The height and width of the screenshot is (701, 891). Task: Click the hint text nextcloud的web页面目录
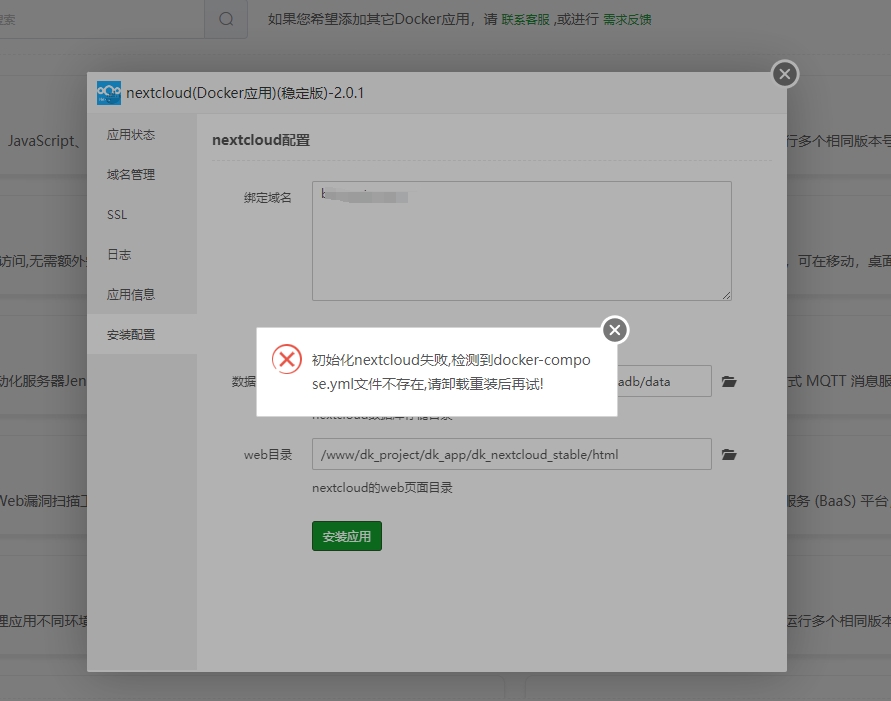pyautogui.click(x=382, y=488)
